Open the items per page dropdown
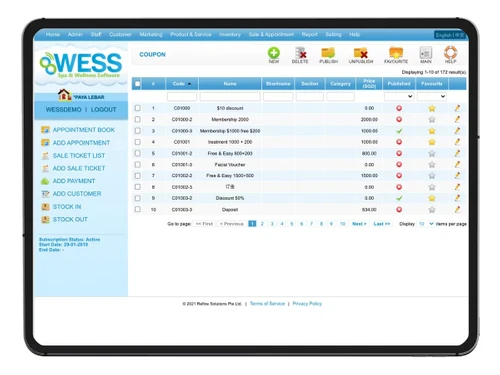Viewport: 500px width, 375px height. (x=426, y=224)
